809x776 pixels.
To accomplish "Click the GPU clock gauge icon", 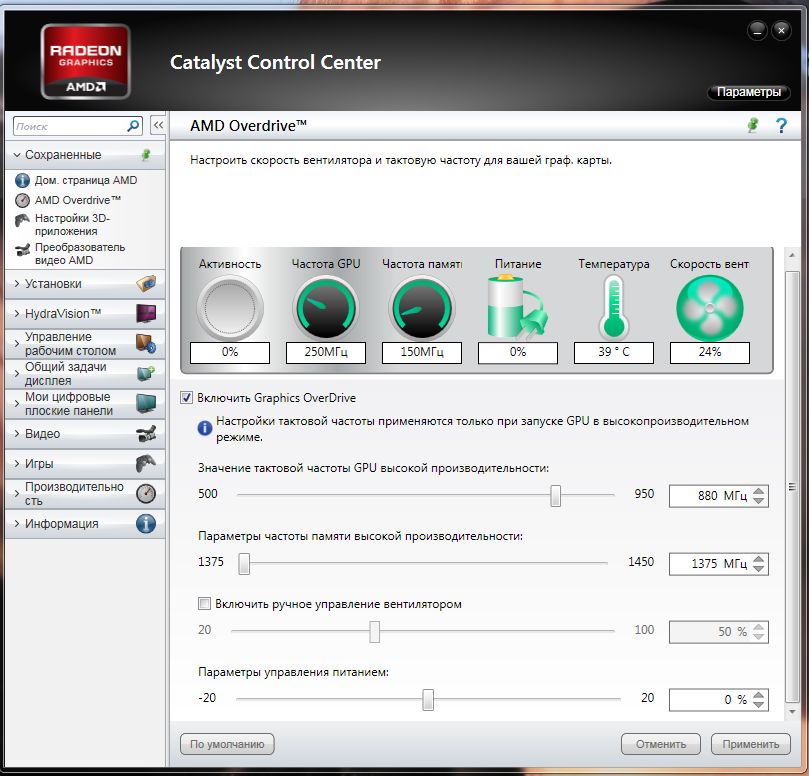I will coord(326,308).
